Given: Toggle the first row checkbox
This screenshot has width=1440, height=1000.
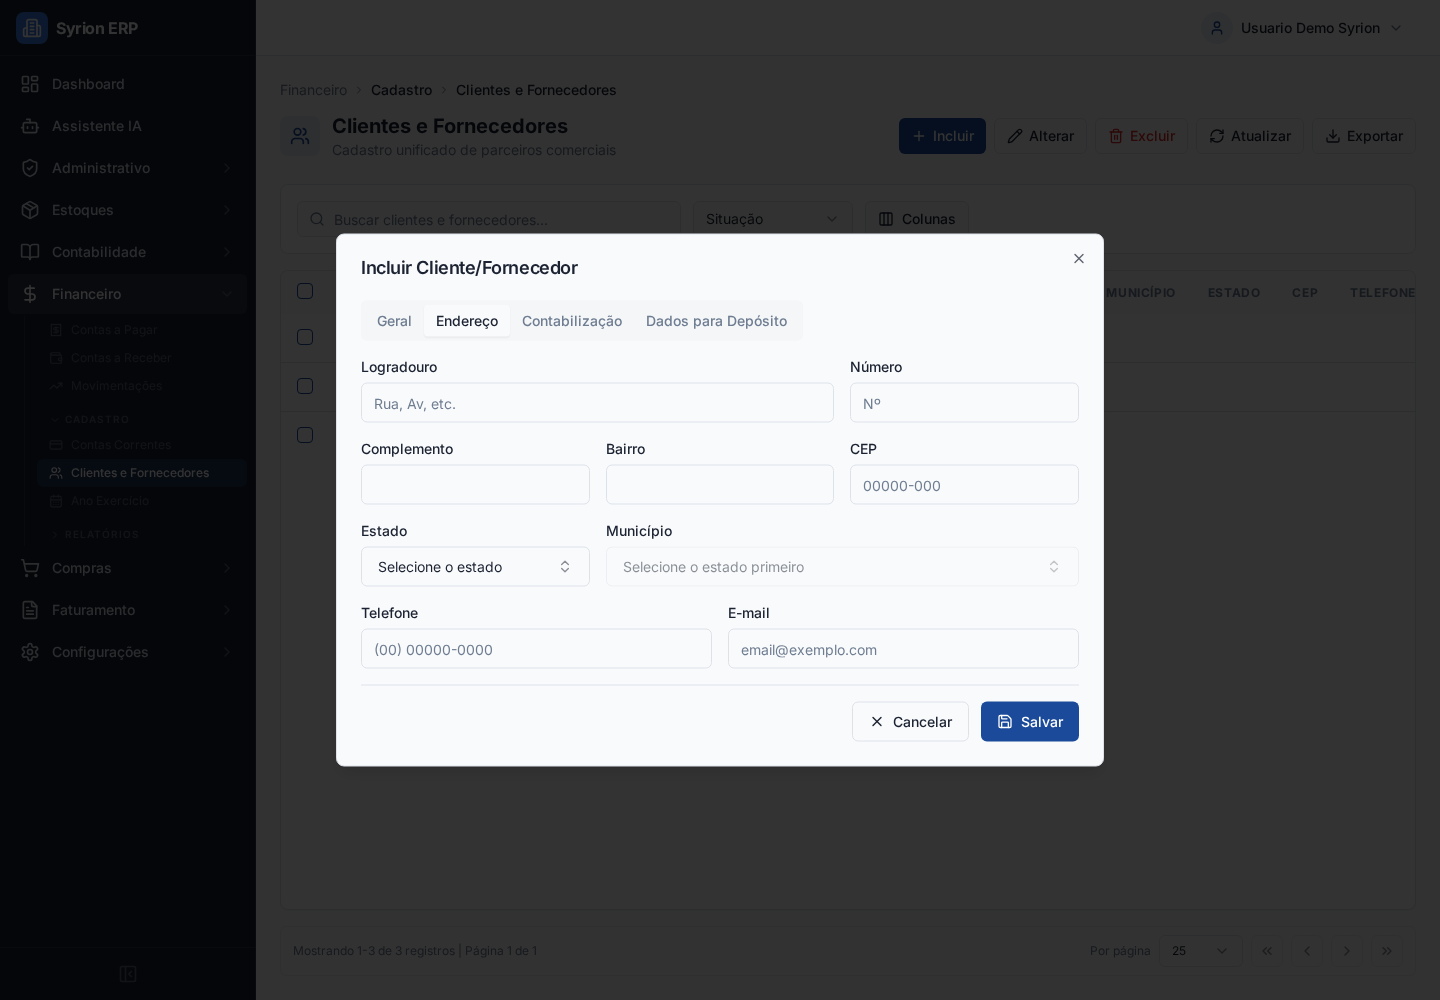Looking at the screenshot, I should [305, 337].
